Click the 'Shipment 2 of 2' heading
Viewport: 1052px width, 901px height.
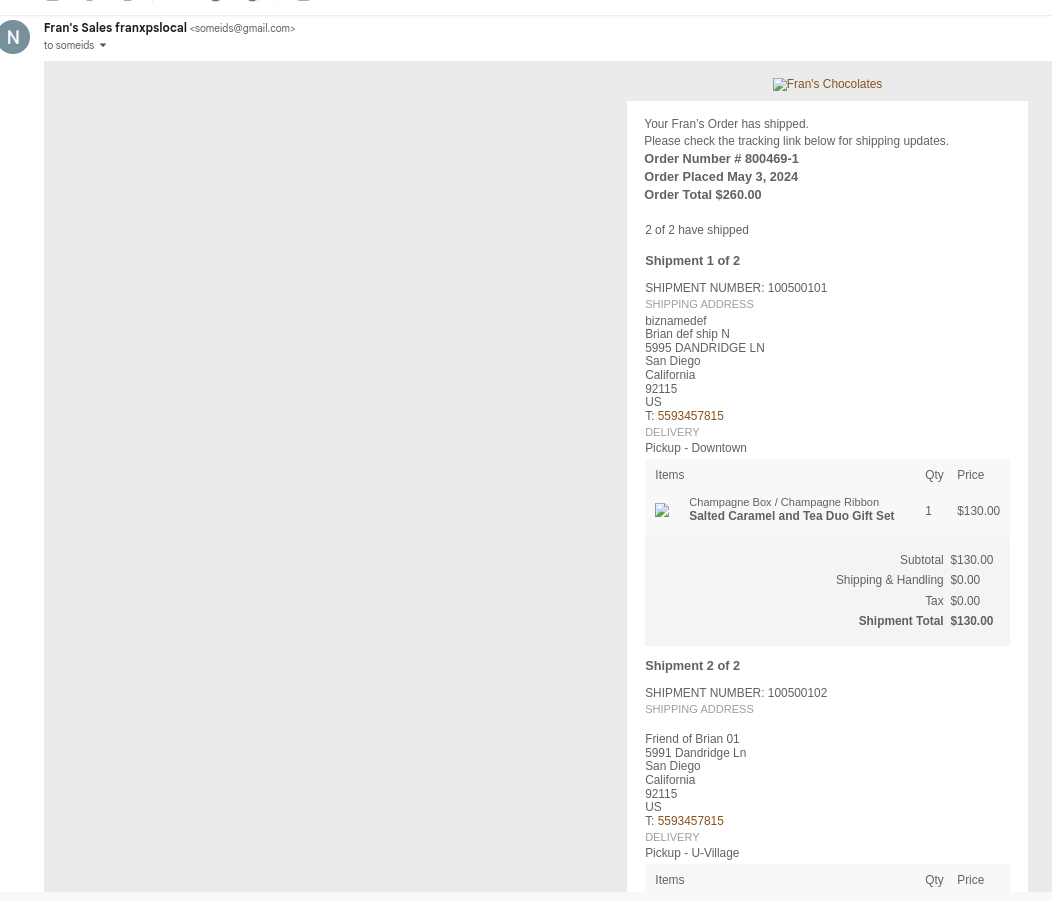692,666
